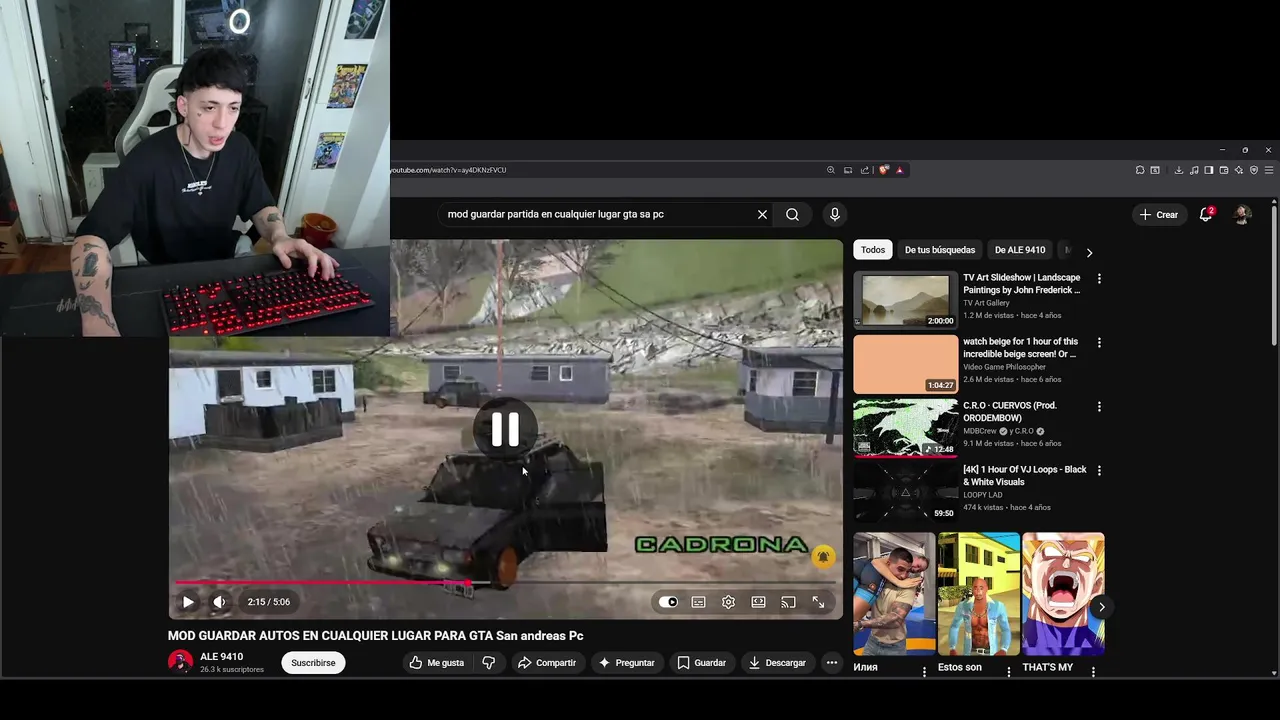This screenshot has height=720, width=1280.
Task: Open browser hamburger main menu
Action: [1270, 170]
